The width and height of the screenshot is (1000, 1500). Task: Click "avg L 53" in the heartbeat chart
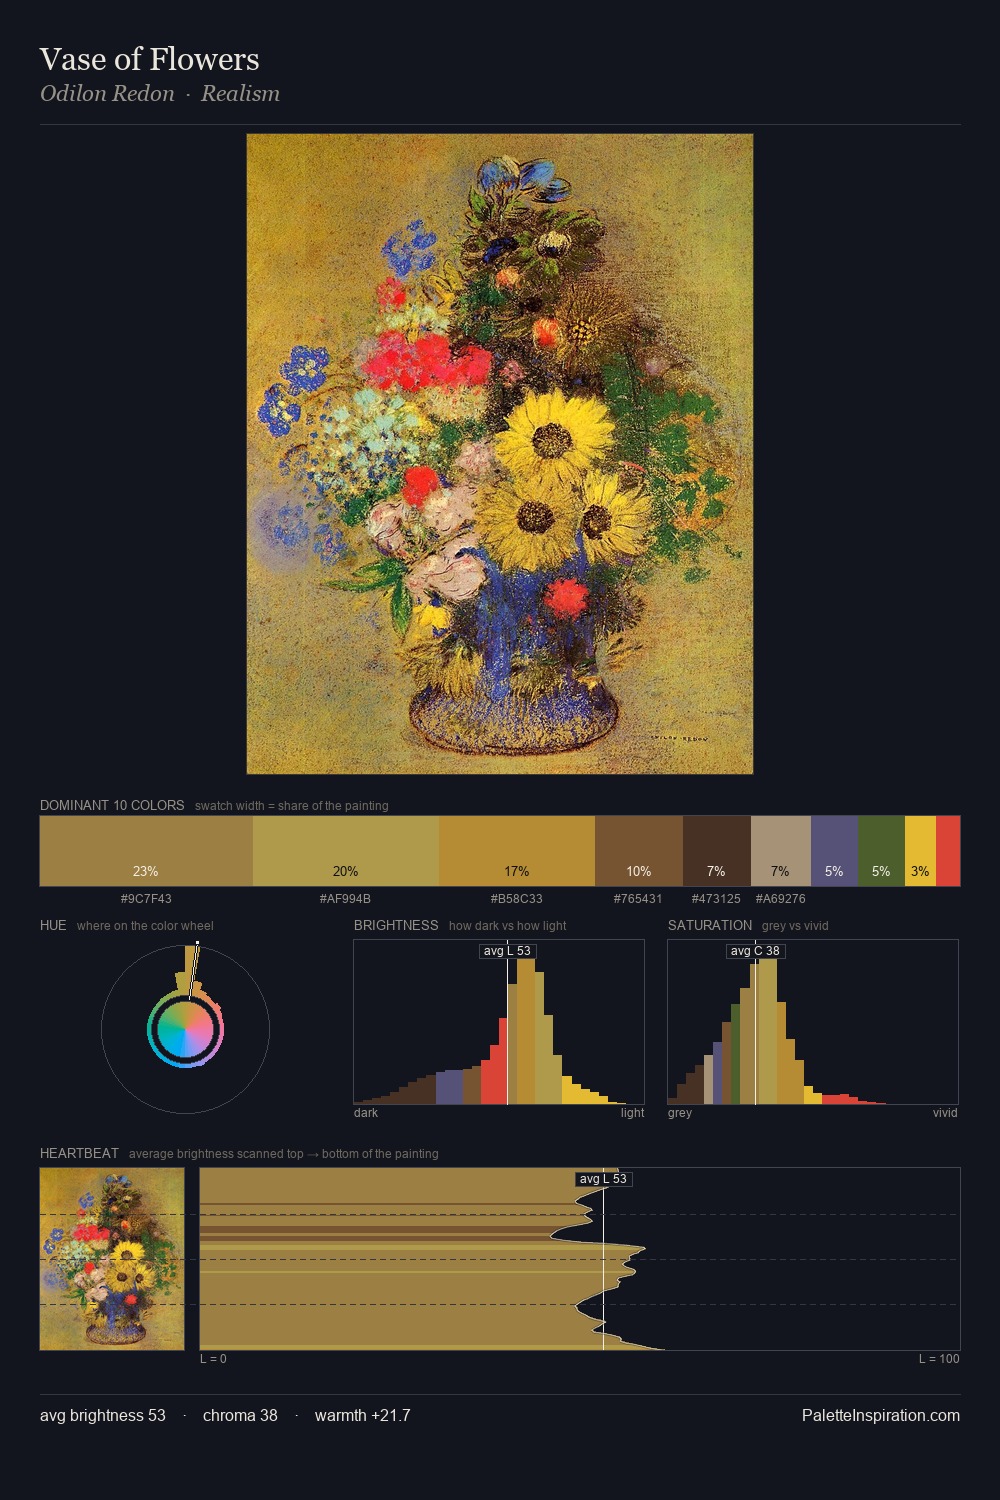click(x=604, y=1179)
